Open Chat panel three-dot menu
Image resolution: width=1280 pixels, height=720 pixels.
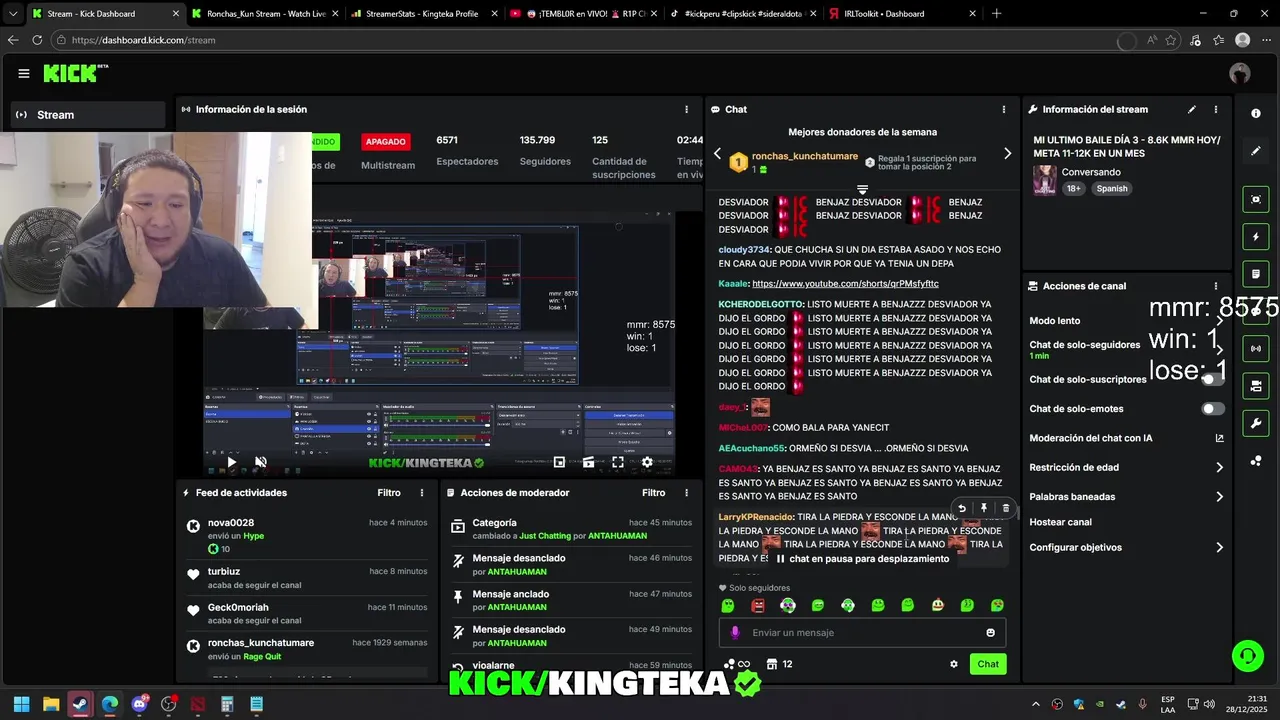(1004, 109)
